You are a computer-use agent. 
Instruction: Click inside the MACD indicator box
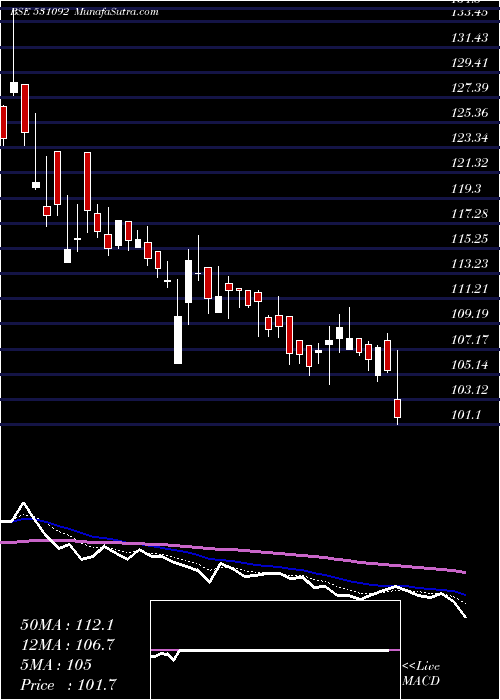[x=275, y=650]
